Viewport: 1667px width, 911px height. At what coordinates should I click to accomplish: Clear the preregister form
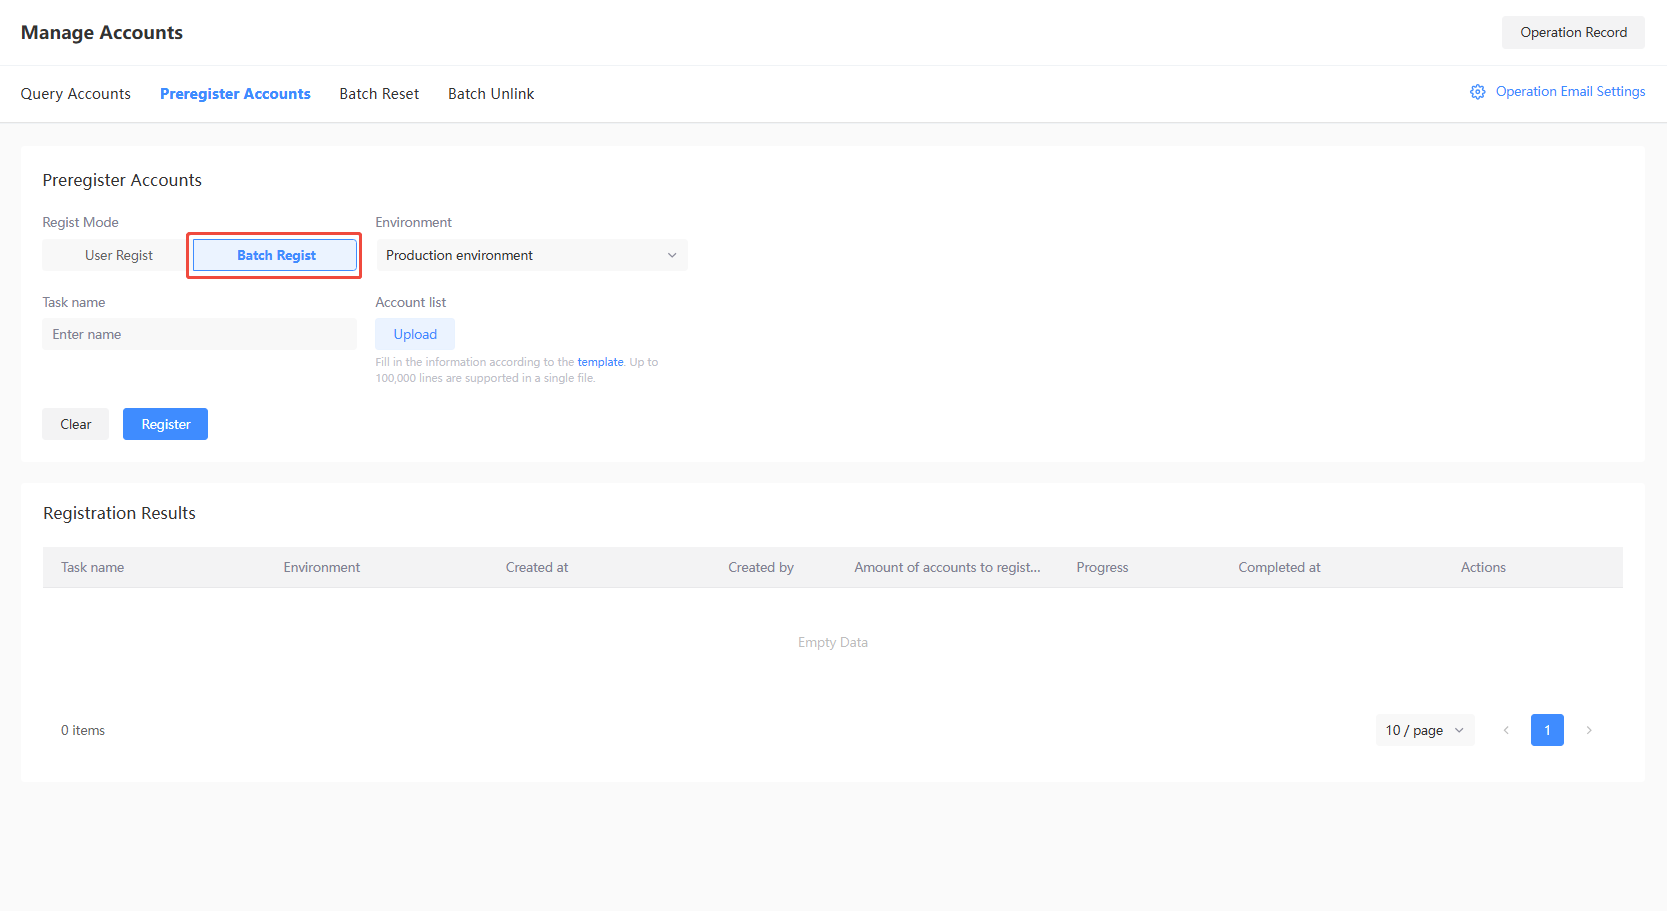coord(75,424)
